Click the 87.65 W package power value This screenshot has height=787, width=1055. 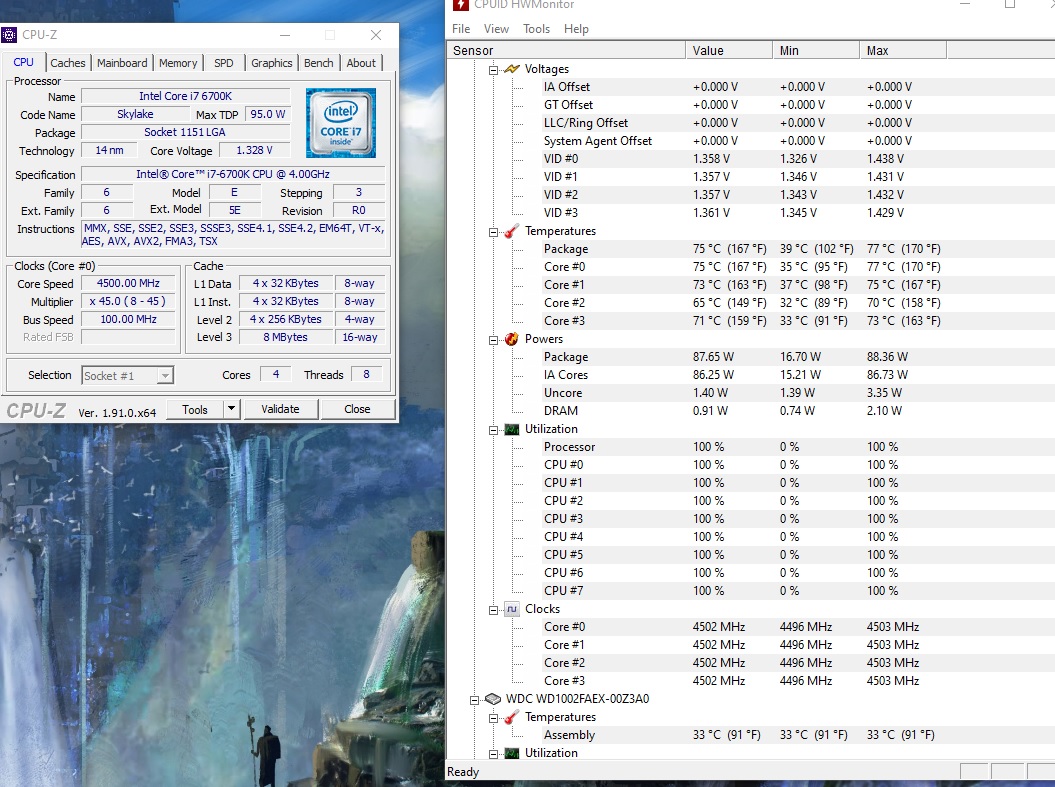click(x=713, y=357)
